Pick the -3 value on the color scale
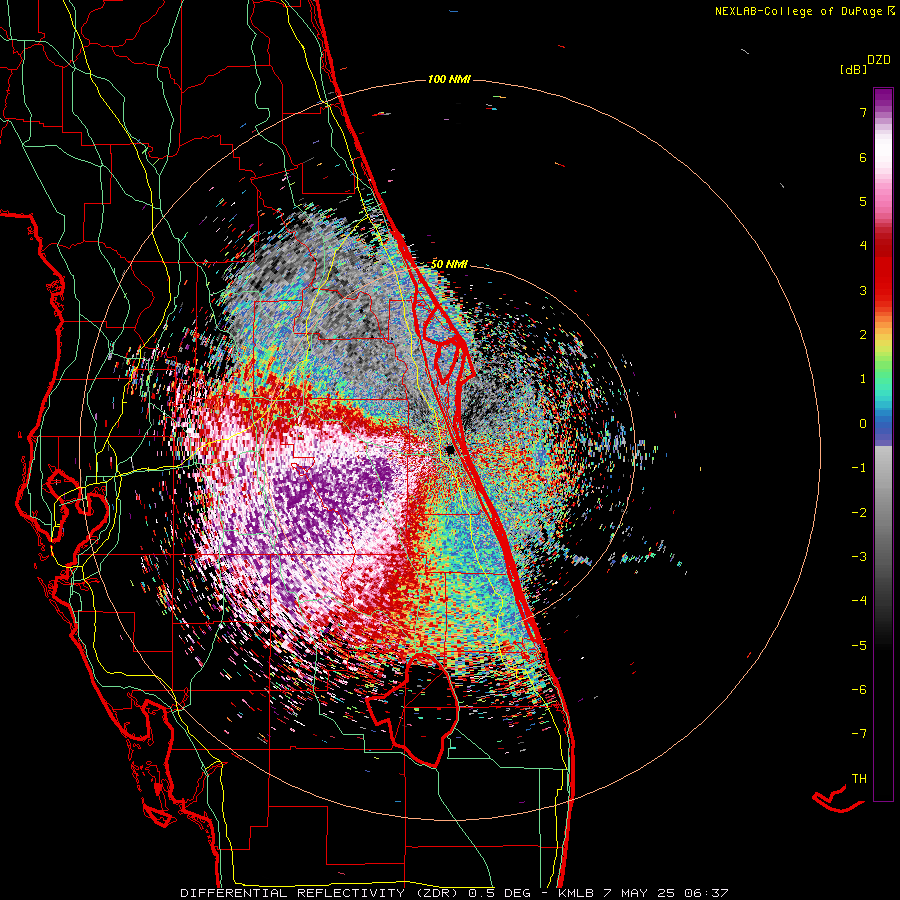 click(859, 556)
